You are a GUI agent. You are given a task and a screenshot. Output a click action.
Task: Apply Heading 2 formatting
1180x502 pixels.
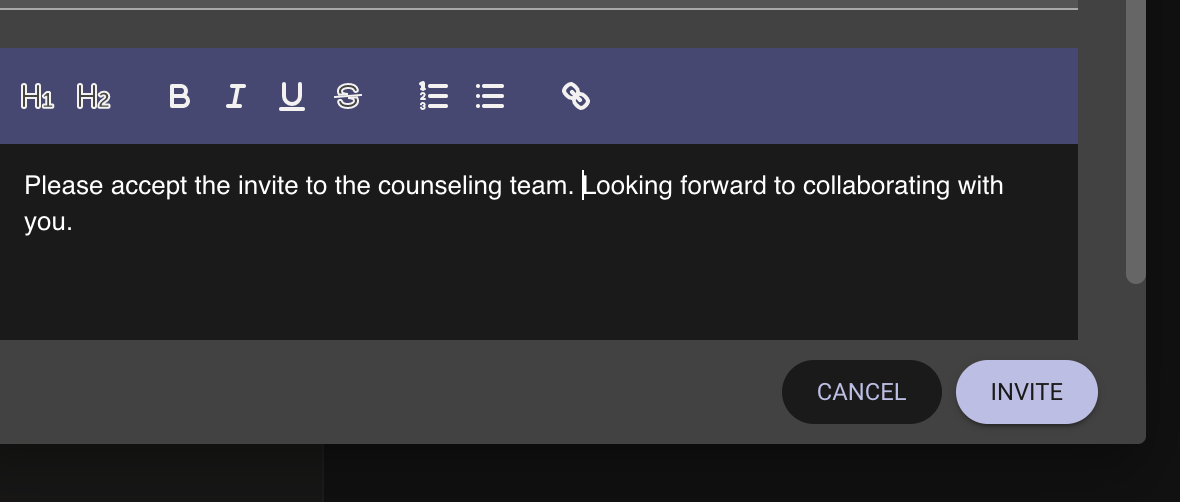point(93,97)
